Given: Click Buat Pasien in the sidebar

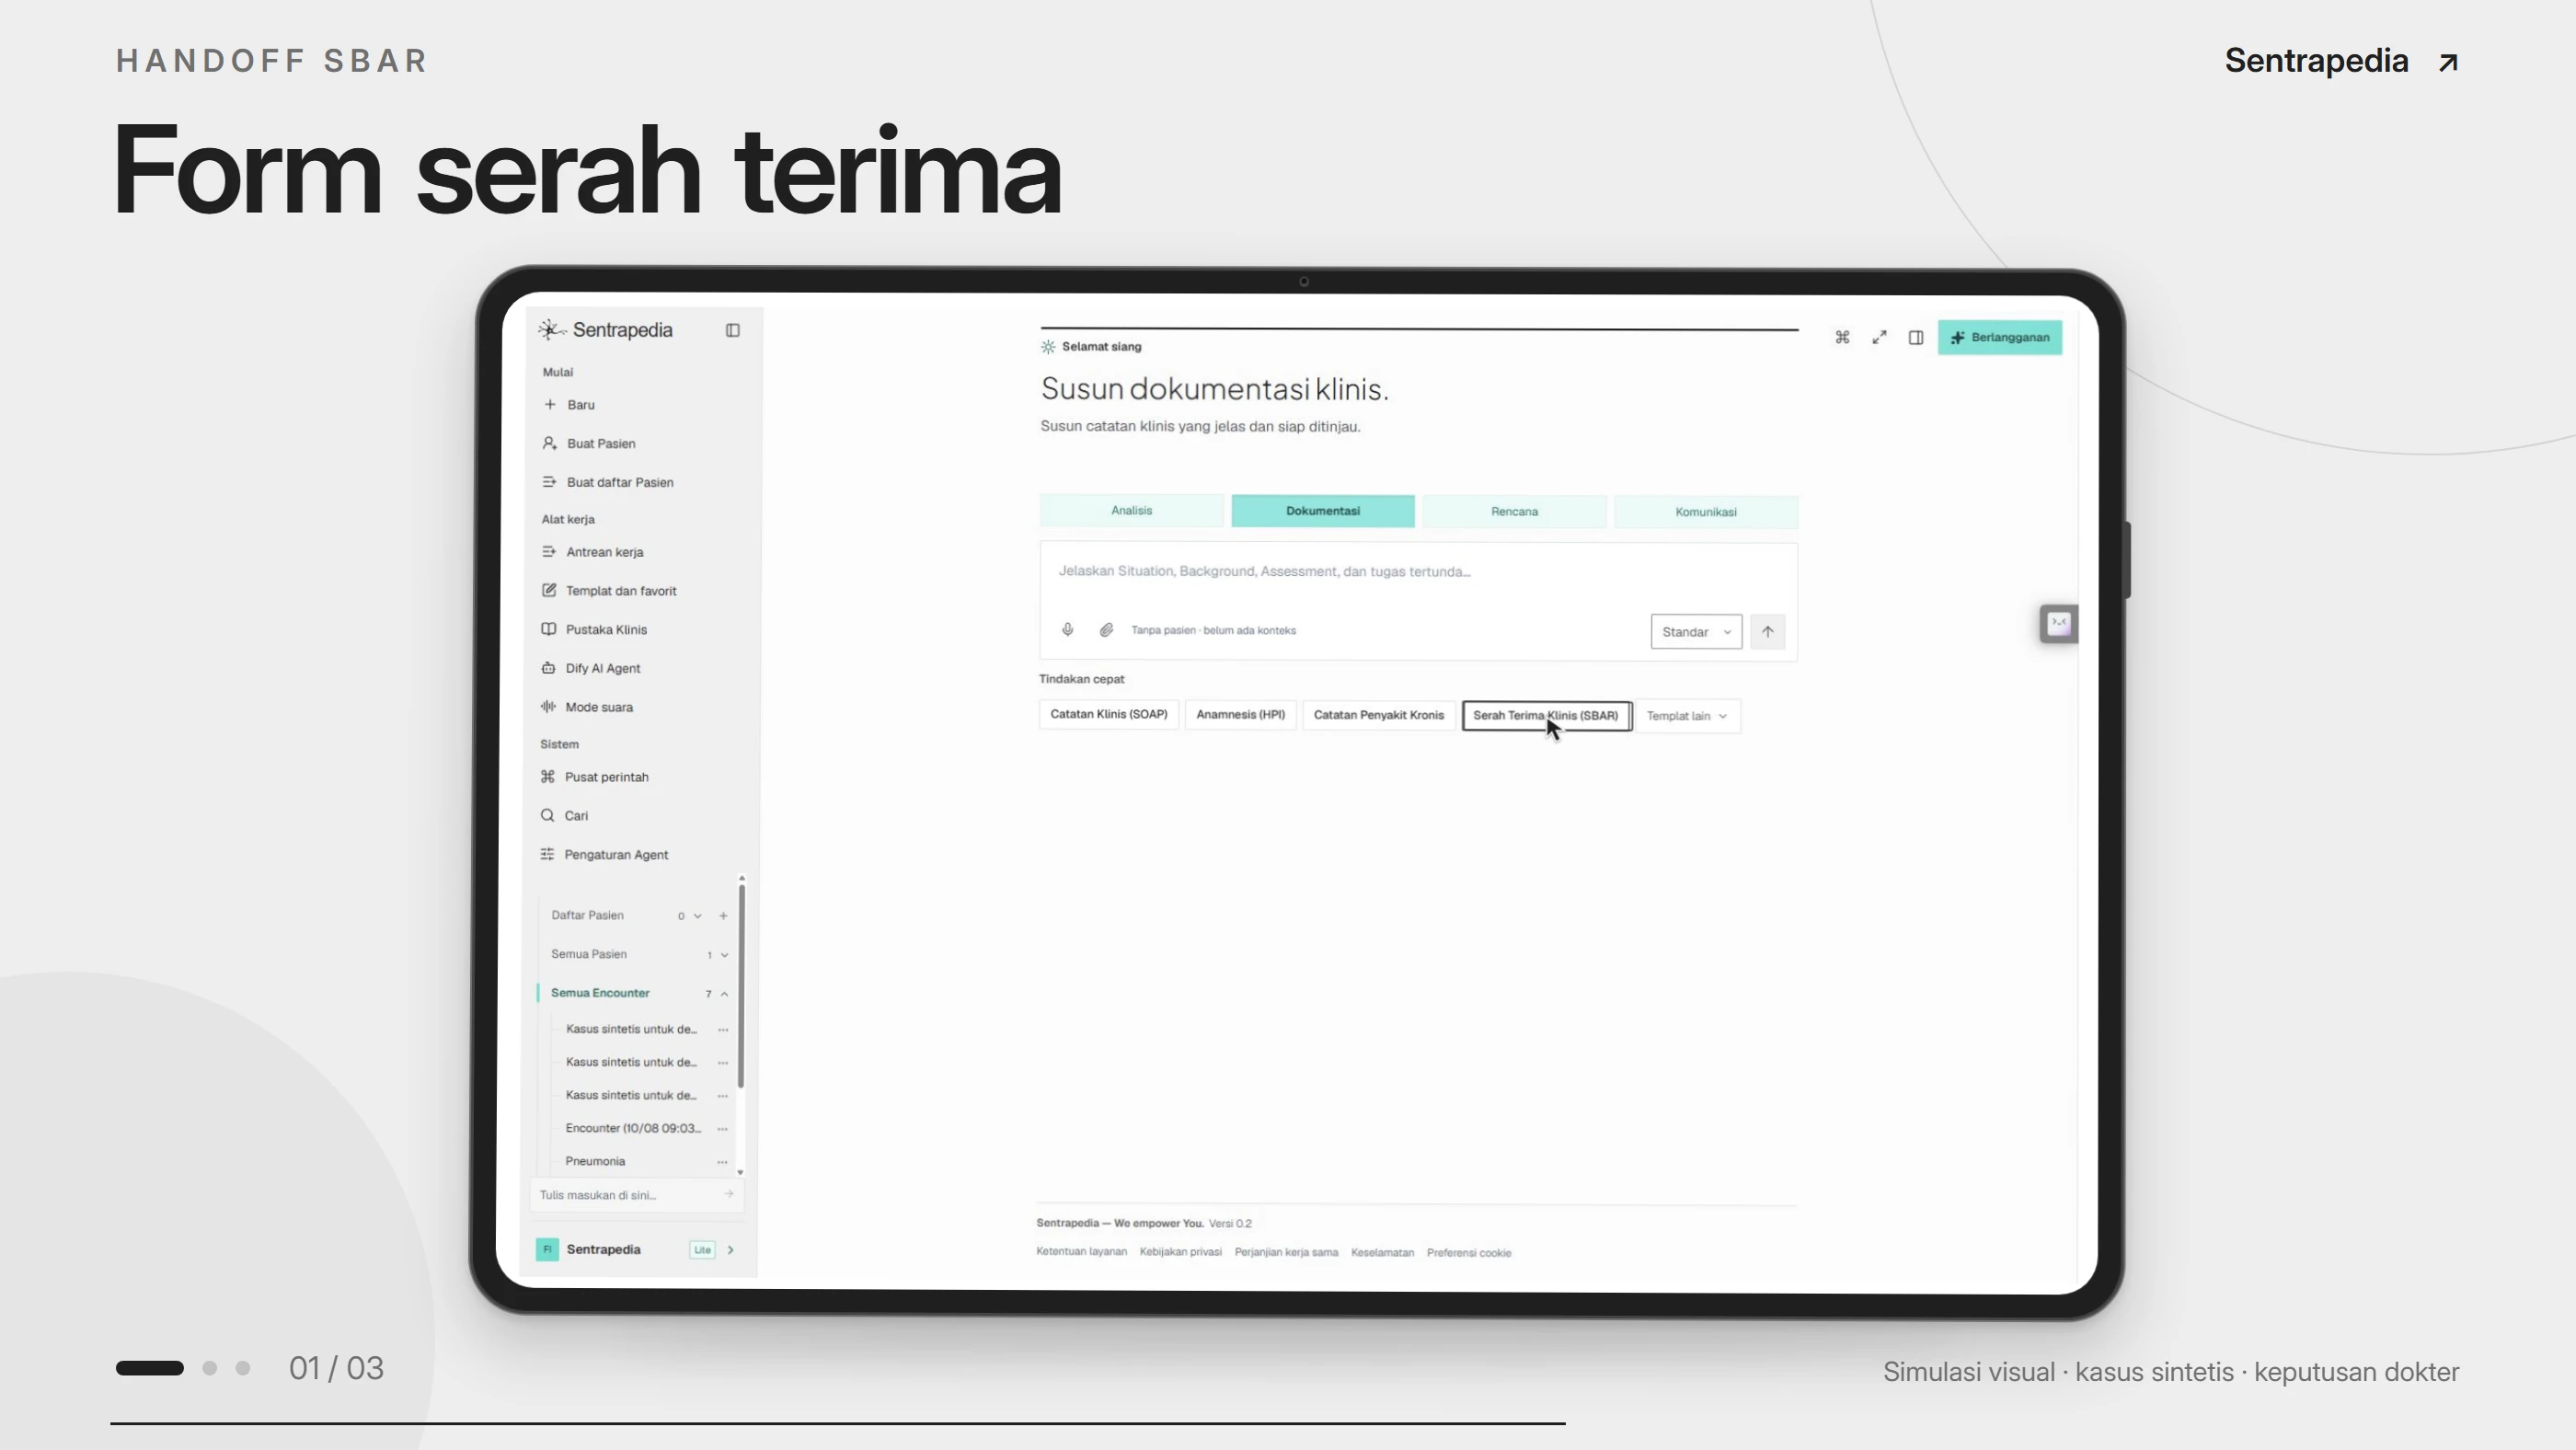Looking at the screenshot, I should click(588, 444).
